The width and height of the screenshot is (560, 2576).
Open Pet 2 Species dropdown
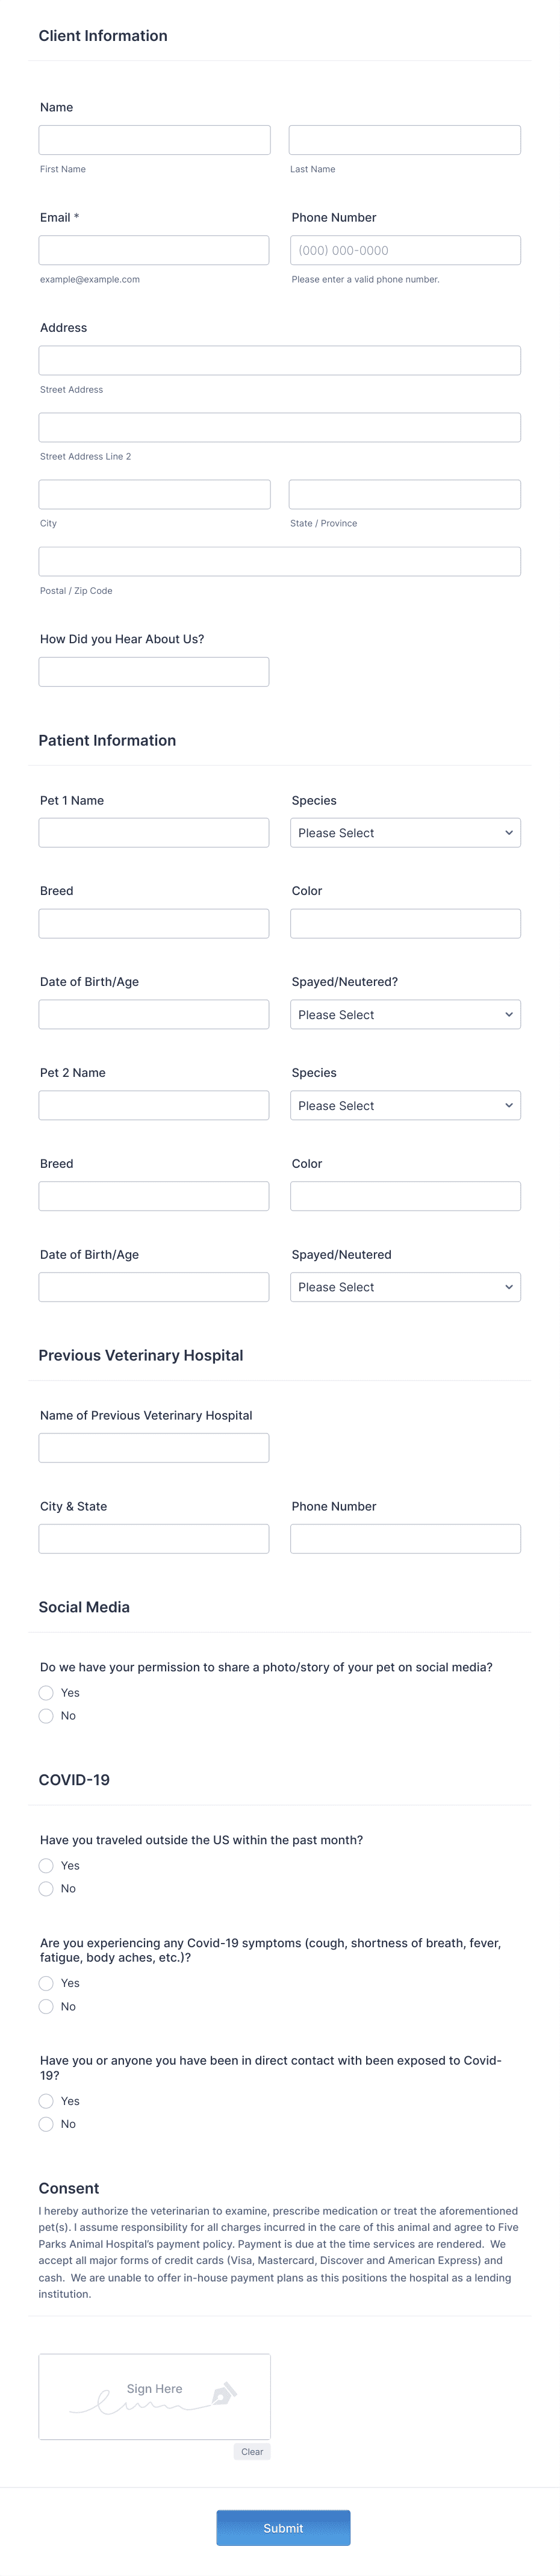(405, 1106)
